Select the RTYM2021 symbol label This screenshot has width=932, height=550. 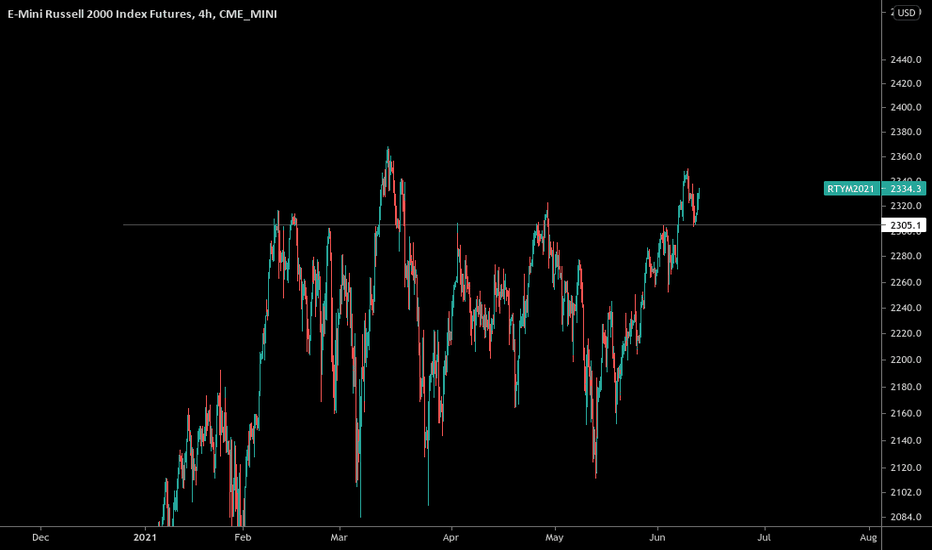coord(851,188)
